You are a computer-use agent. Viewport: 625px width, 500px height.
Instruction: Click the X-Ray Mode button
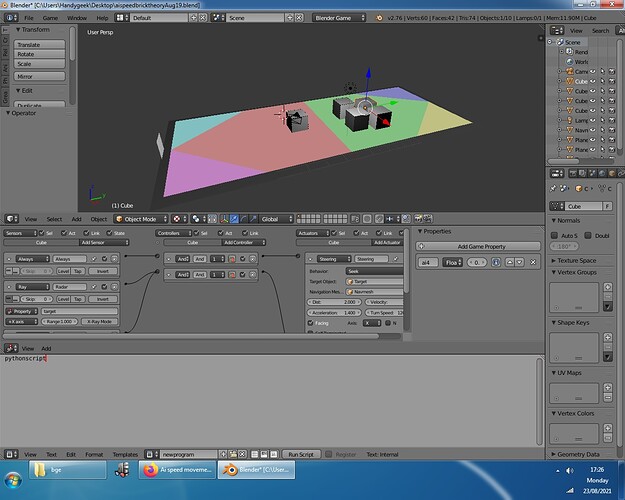coord(99,321)
